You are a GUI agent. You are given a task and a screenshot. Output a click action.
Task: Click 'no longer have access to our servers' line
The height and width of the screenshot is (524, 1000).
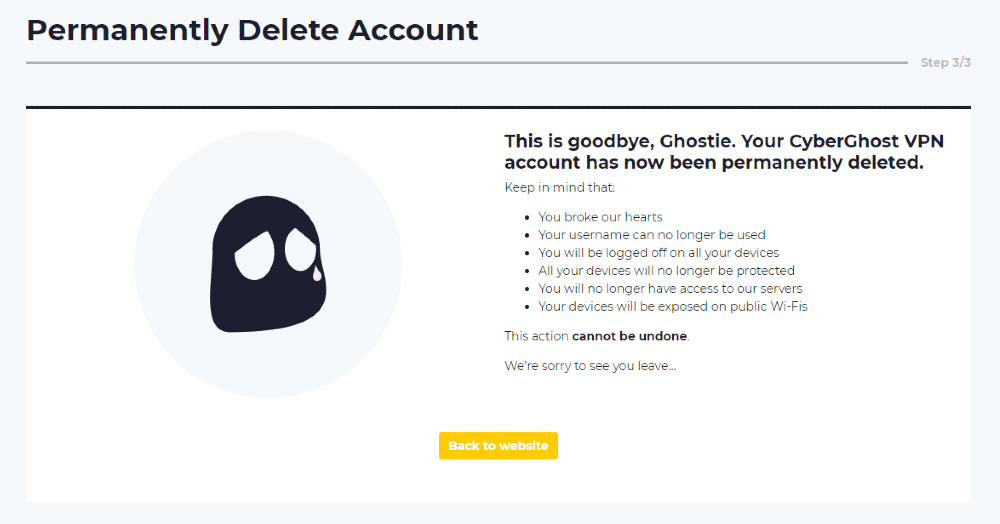coord(670,288)
